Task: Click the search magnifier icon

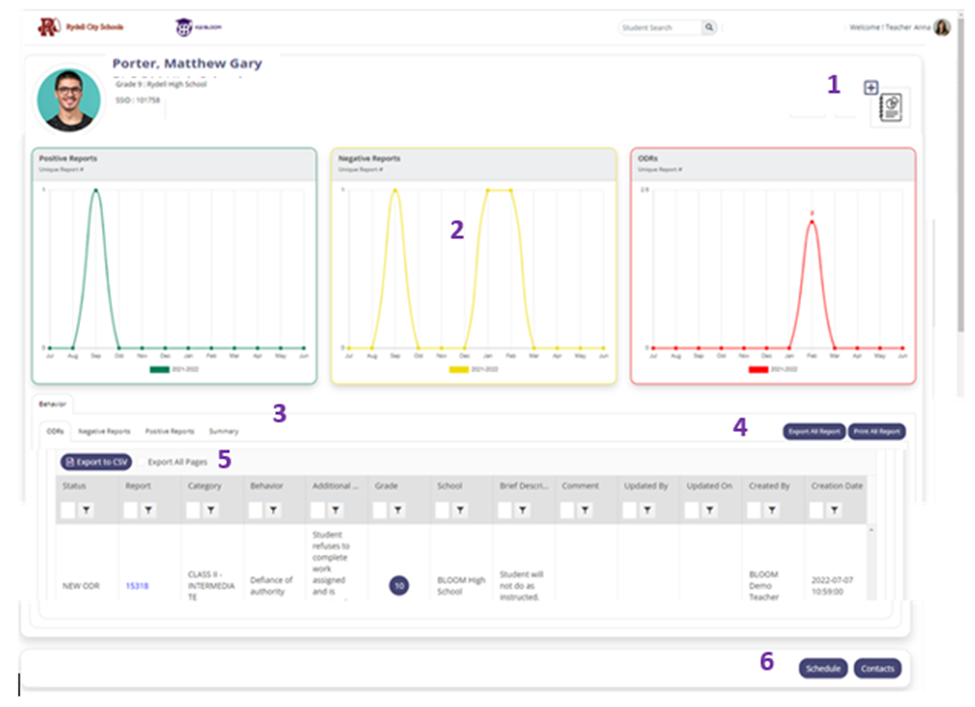Action: tap(709, 27)
